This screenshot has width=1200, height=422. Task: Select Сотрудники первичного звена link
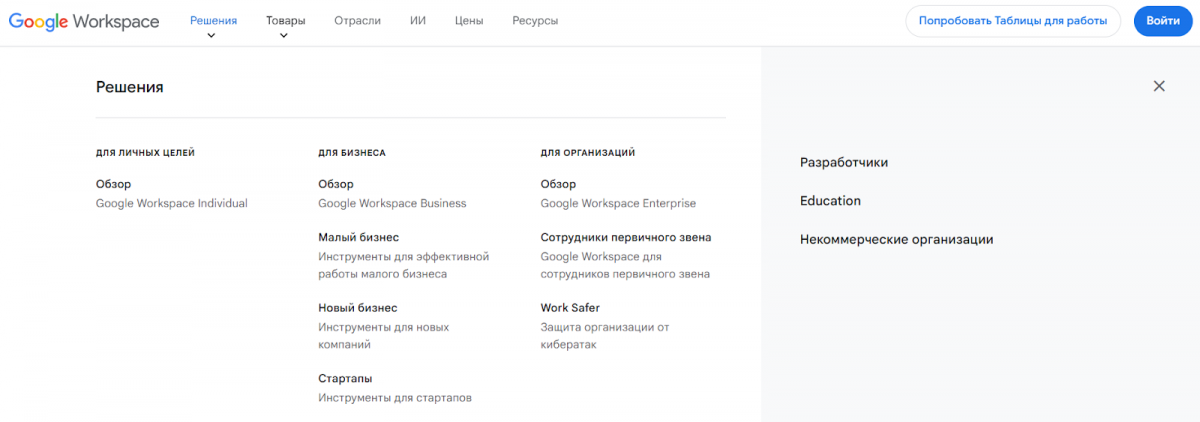pyautogui.click(x=626, y=238)
